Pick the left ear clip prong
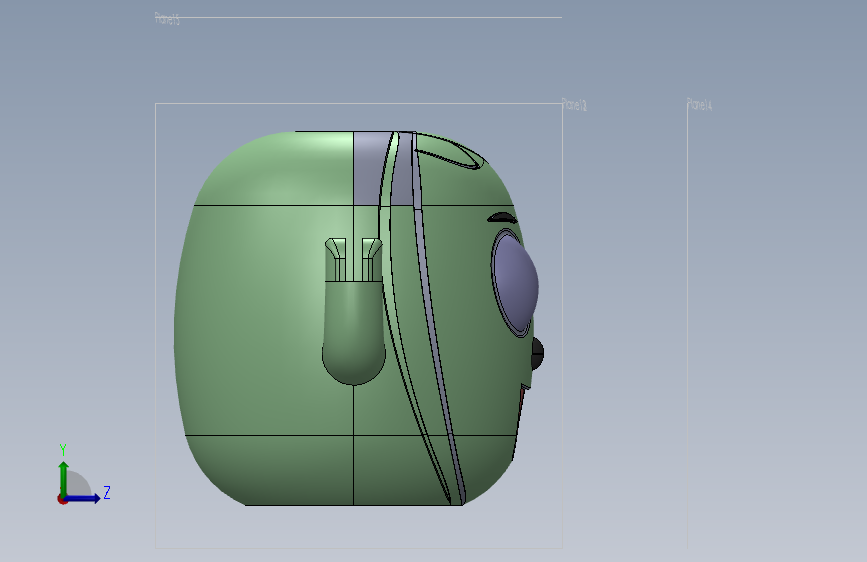The width and height of the screenshot is (867, 562). point(336,259)
